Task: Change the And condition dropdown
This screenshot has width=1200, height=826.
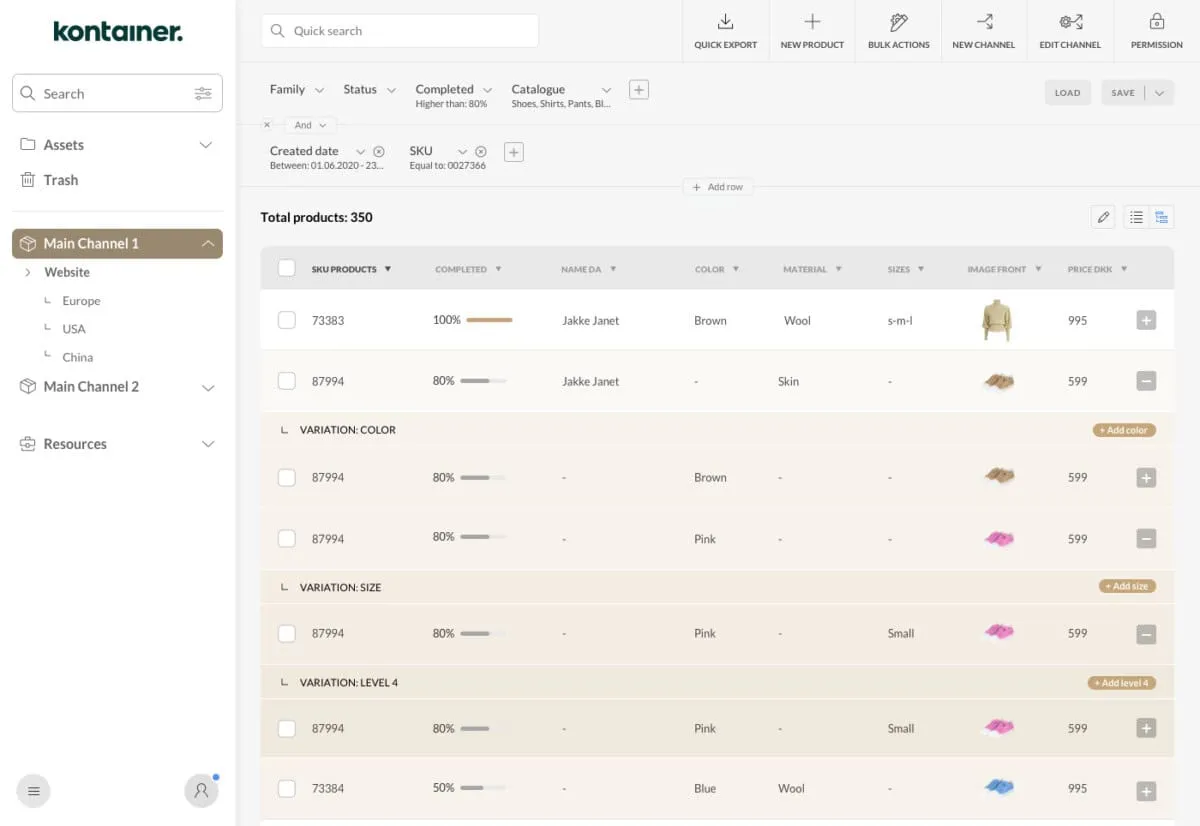Action: click(310, 125)
